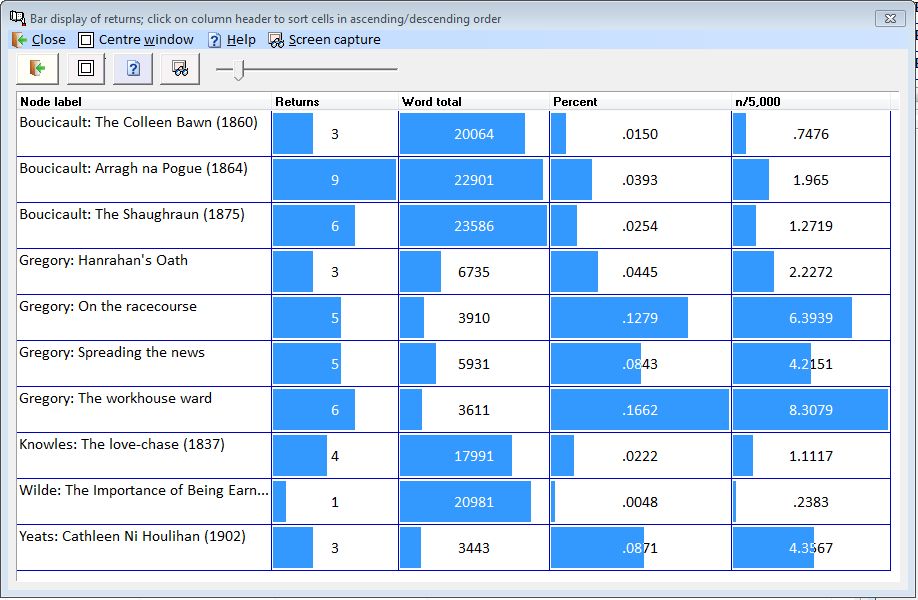Click n/5,000 cell .2383
This screenshot has width=918, height=600.
click(811, 502)
